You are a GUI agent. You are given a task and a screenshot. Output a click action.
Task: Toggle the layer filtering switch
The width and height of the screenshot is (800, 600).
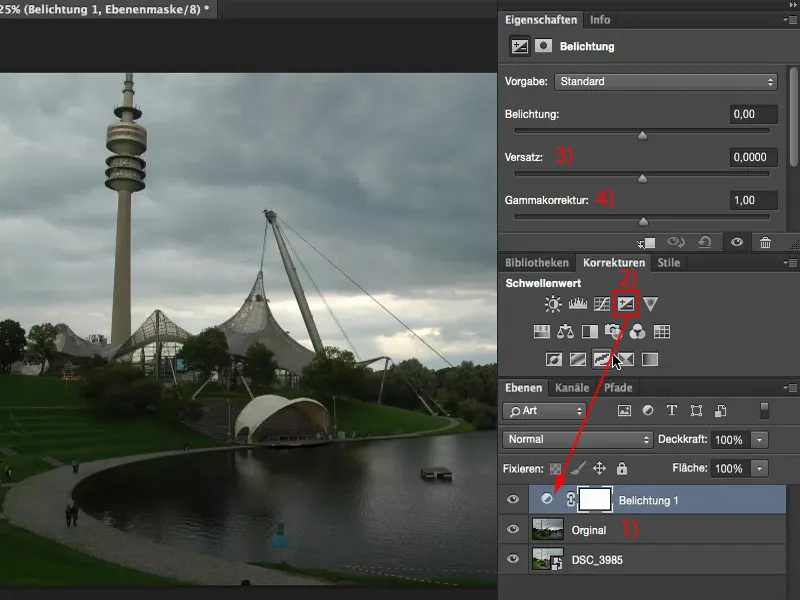(x=764, y=411)
